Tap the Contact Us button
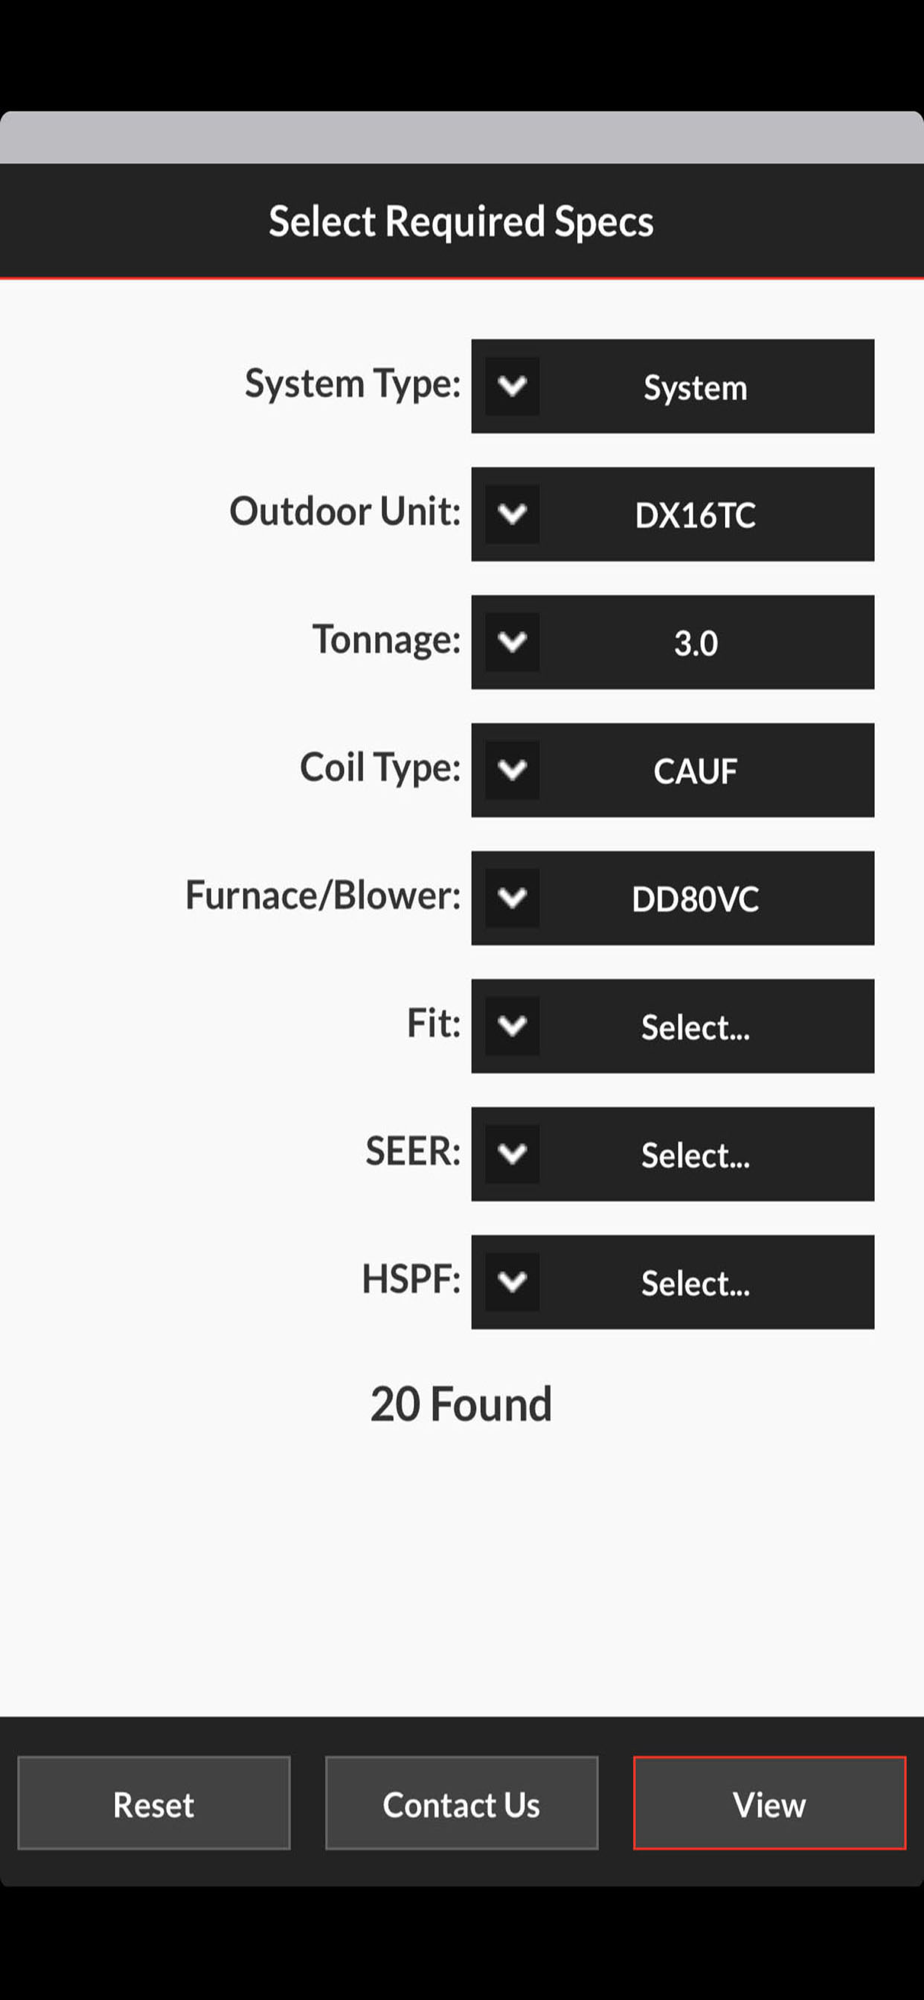This screenshot has height=2000, width=924. [462, 1803]
